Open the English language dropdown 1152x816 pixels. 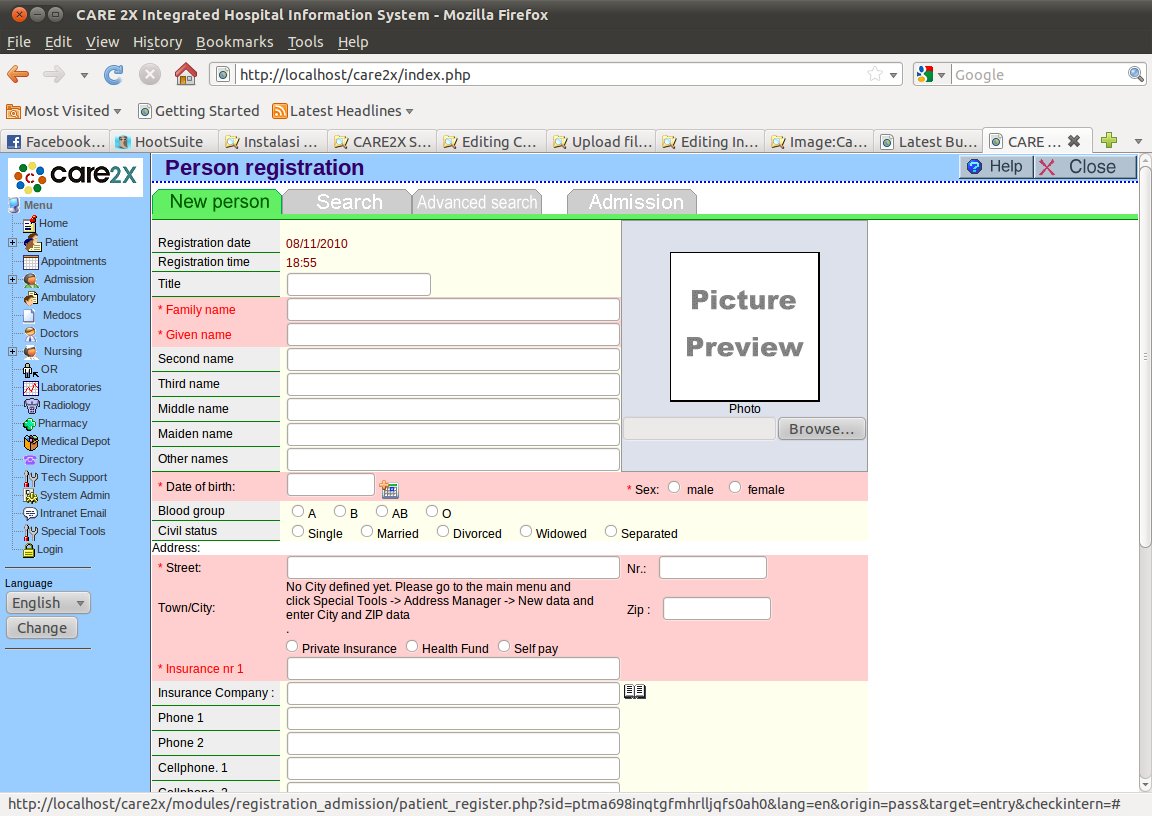[x=48, y=603]
